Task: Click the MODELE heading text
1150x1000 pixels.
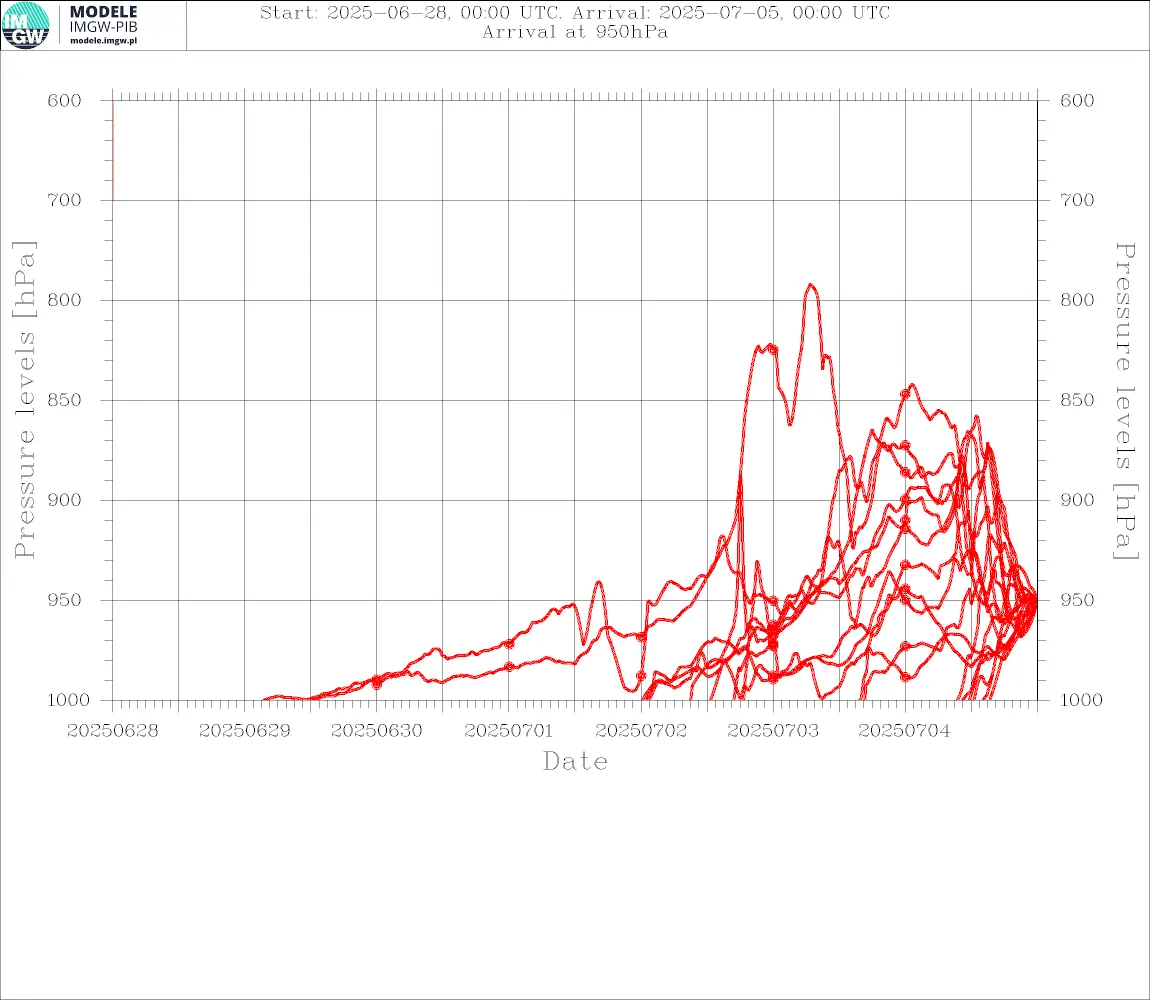Action: pyautogui.click(x=103, y=12)
